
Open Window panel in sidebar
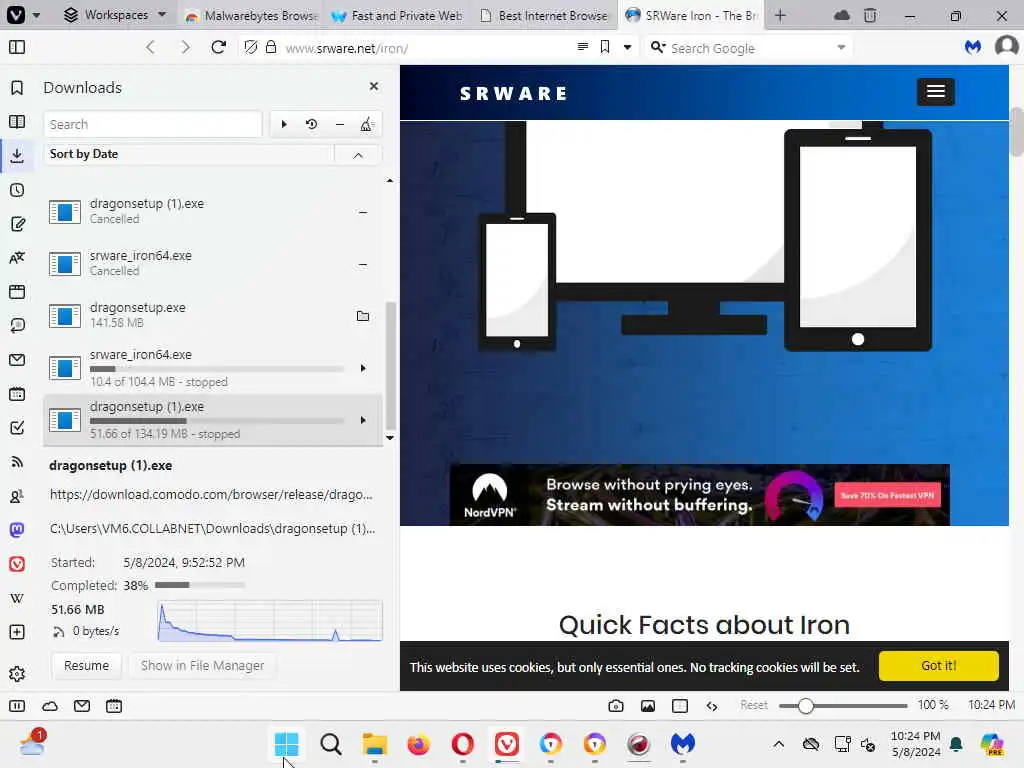(18, 291)
